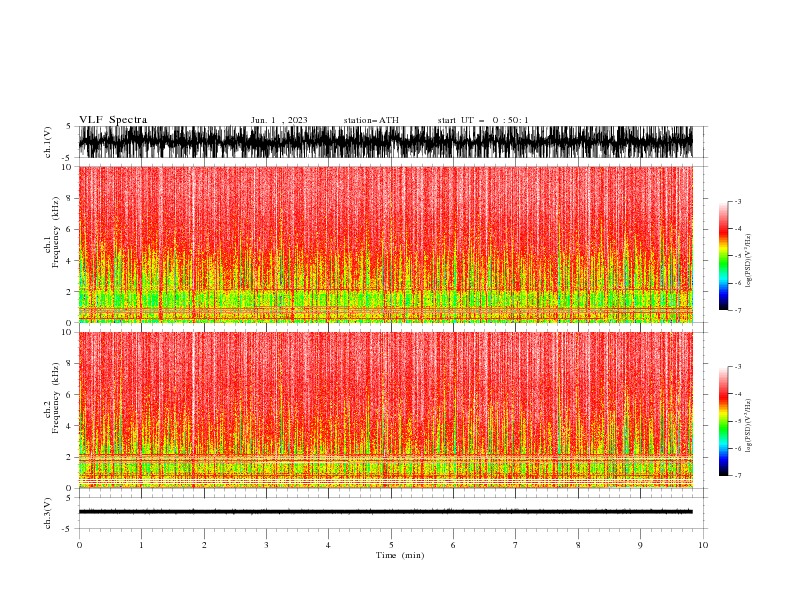The image size is (792, 612).
Task: Click the 'VLF Spectra' title text
Action: tap(113, 120)
